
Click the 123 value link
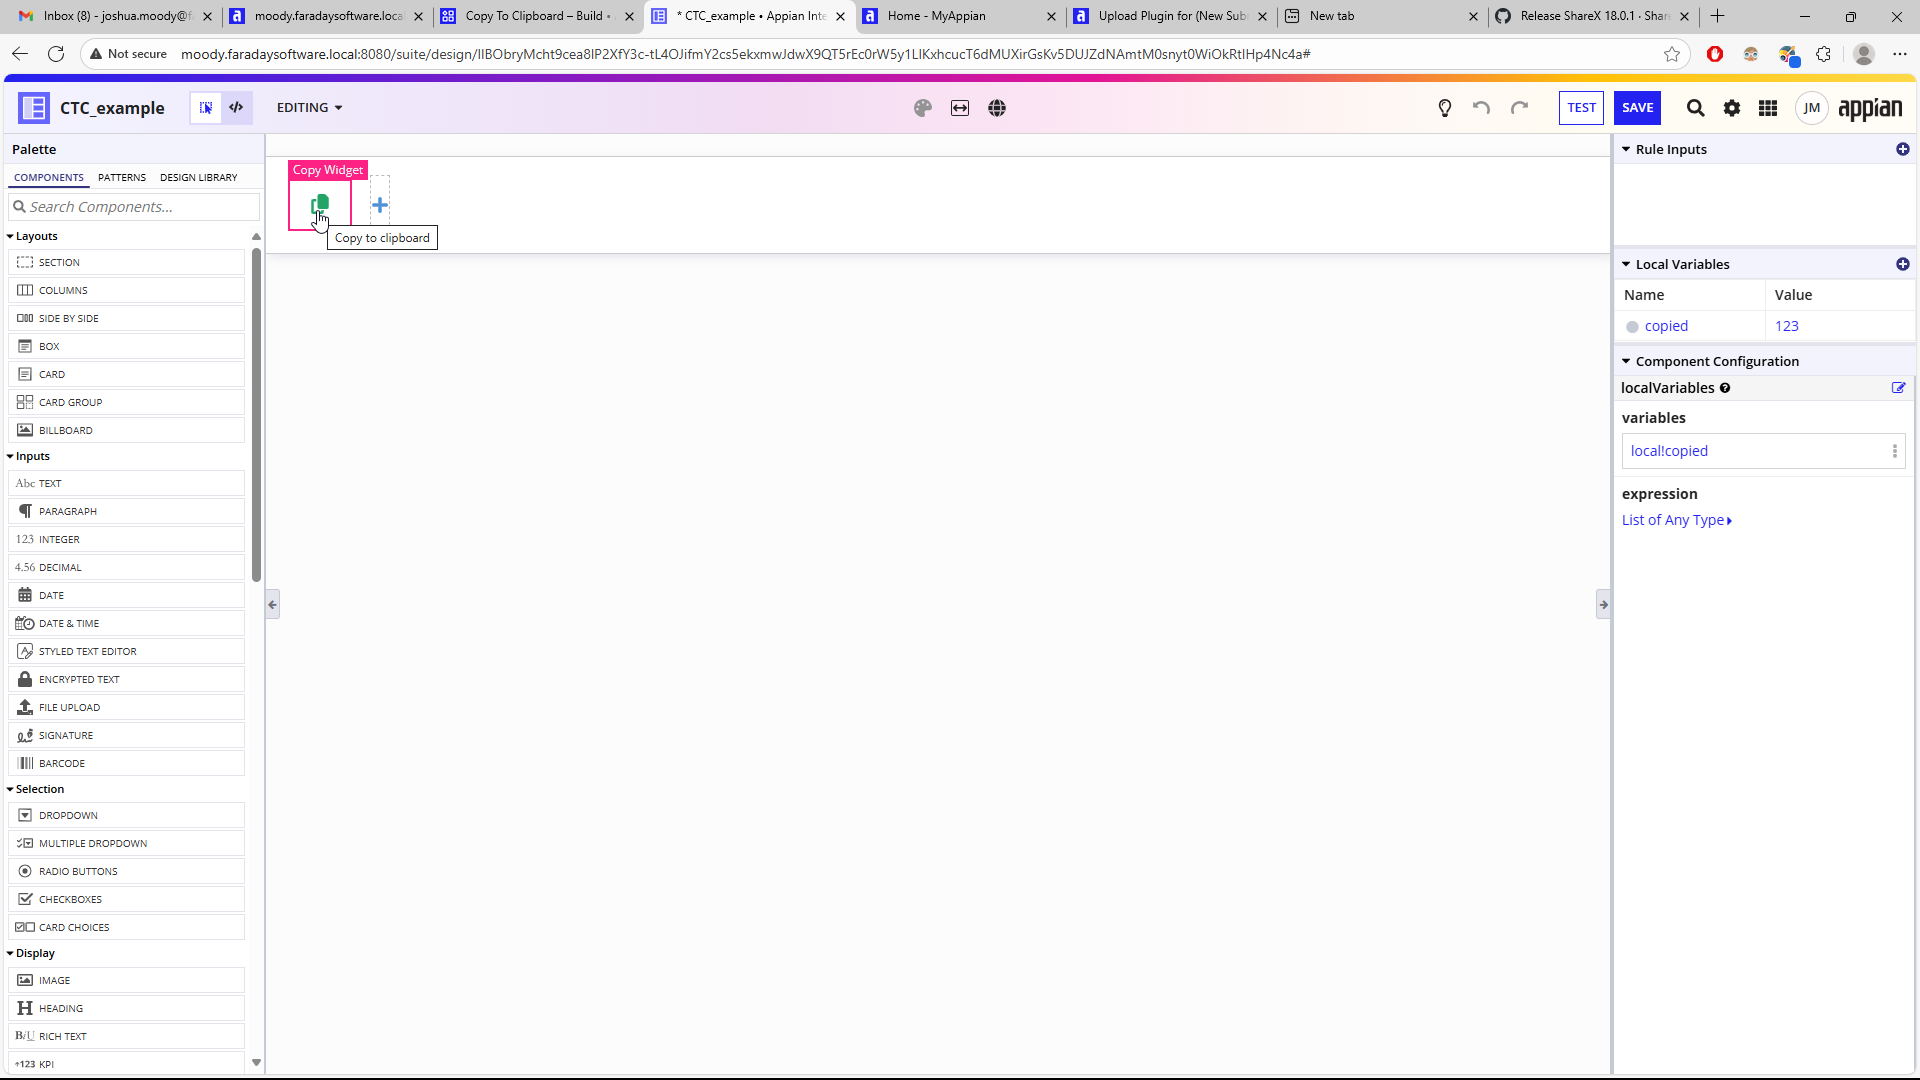point(1786,327)
